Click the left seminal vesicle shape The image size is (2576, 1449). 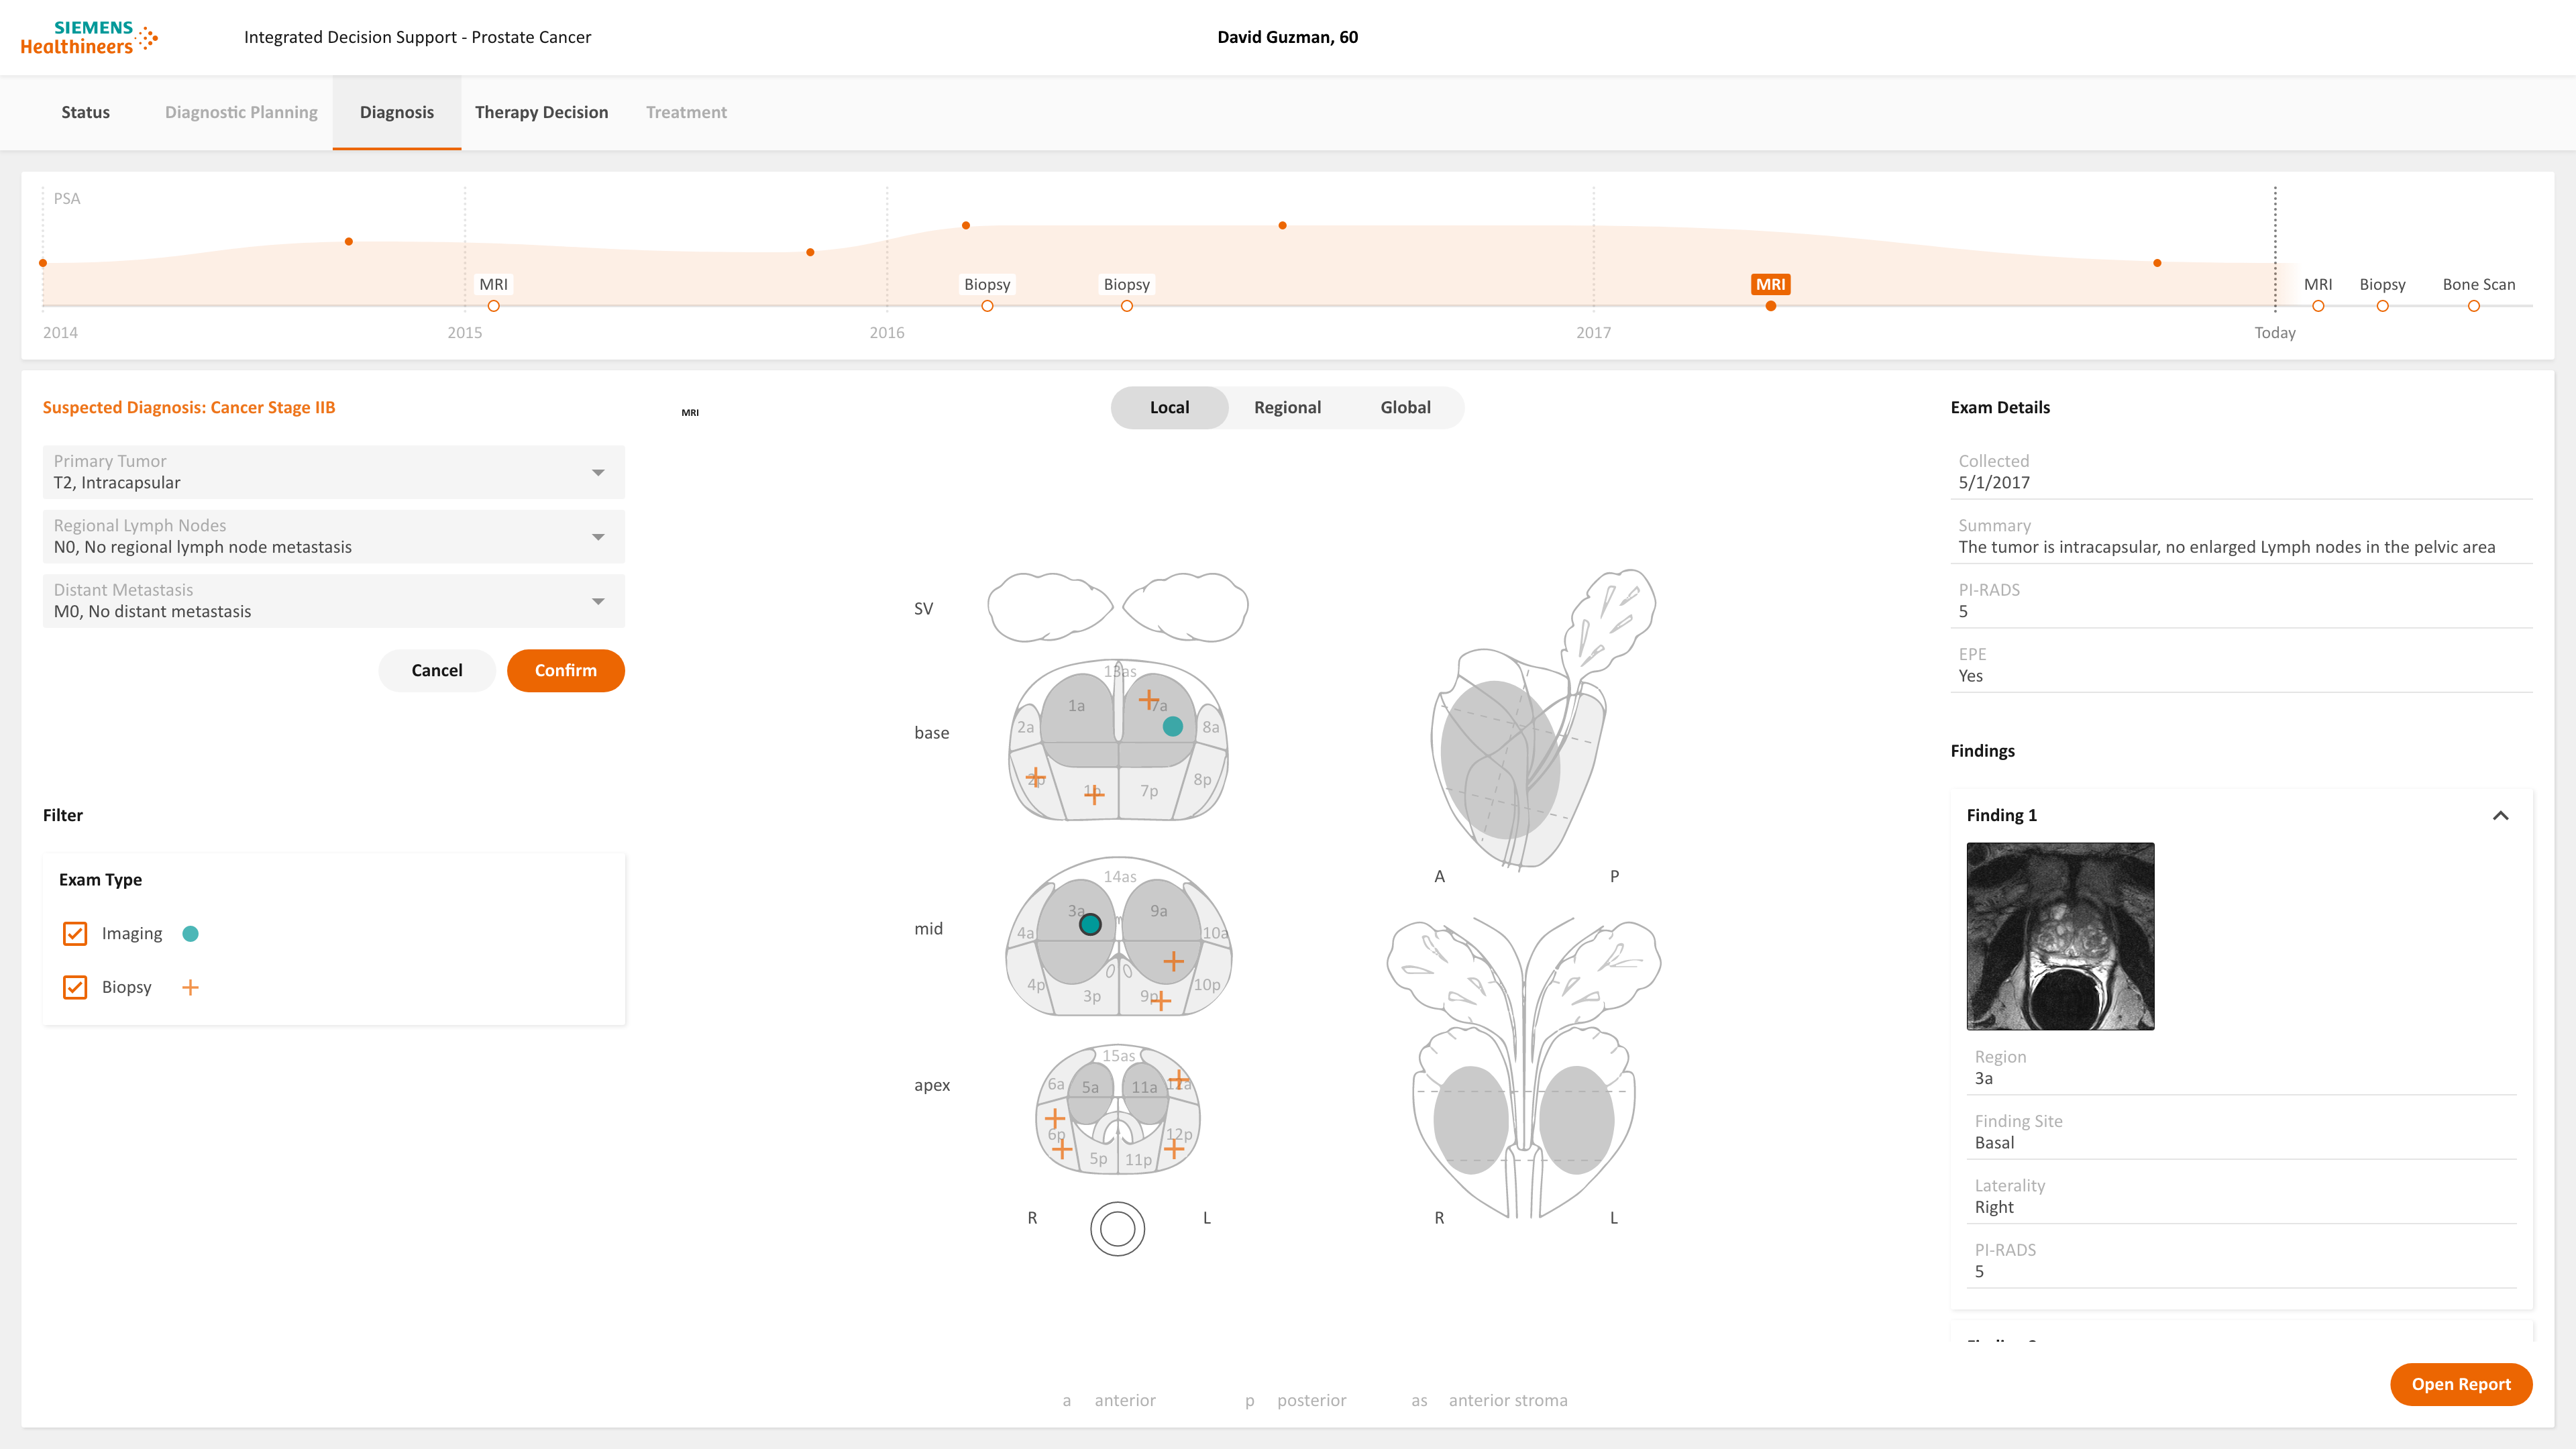1185,607
